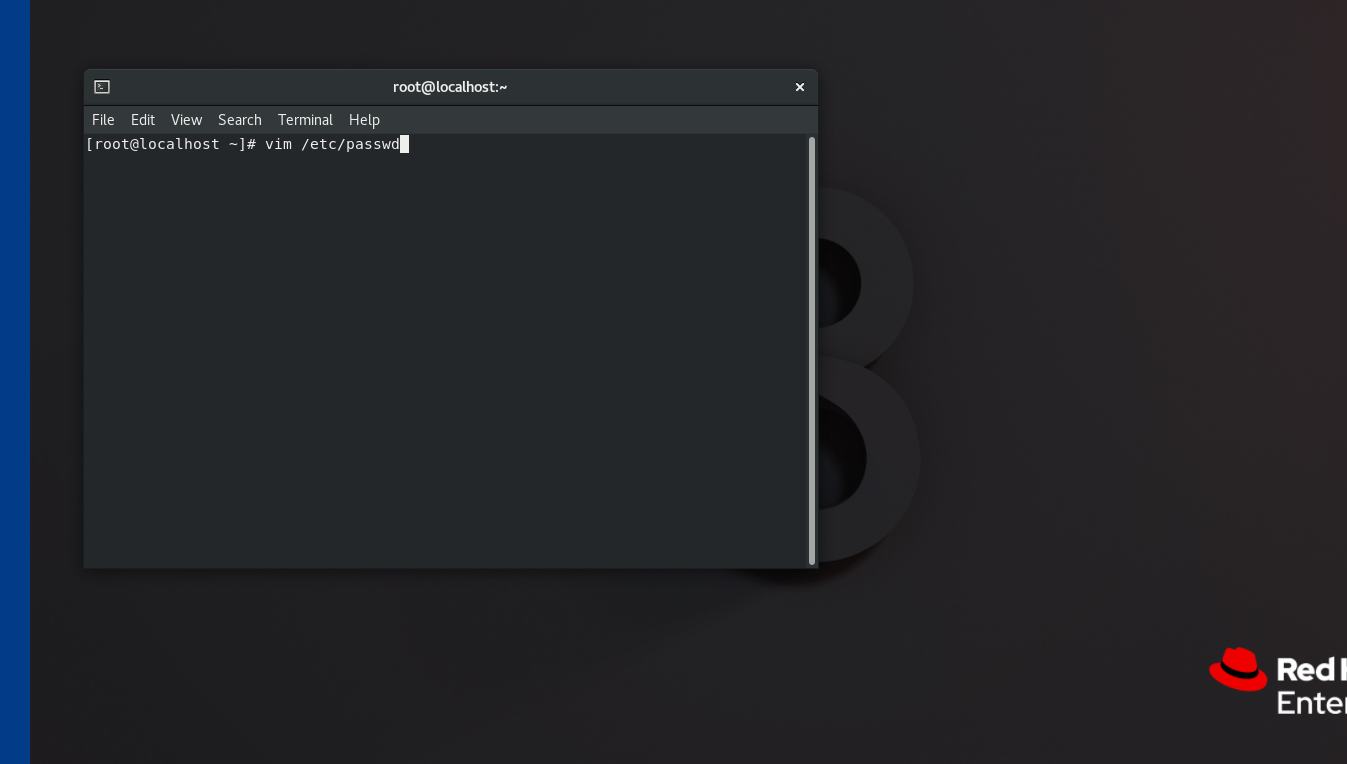Open the Edit menu

[143, 120]
